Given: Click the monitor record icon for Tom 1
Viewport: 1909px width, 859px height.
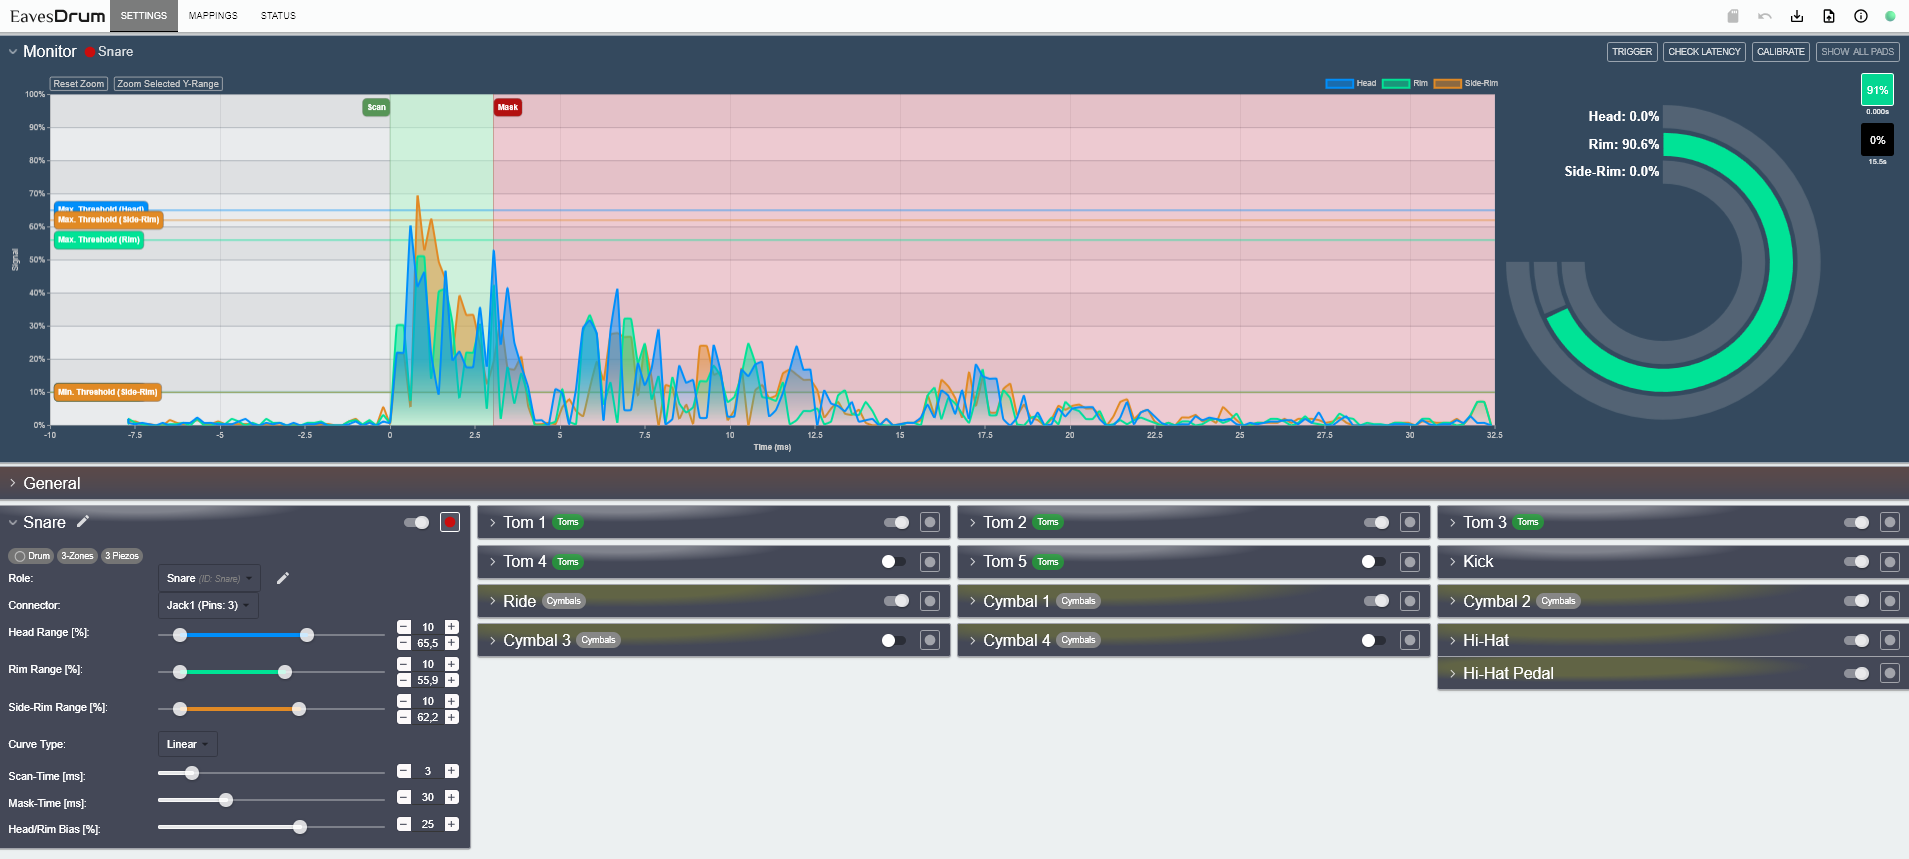Looking at the screenshot, I should (x=930, y=522).
